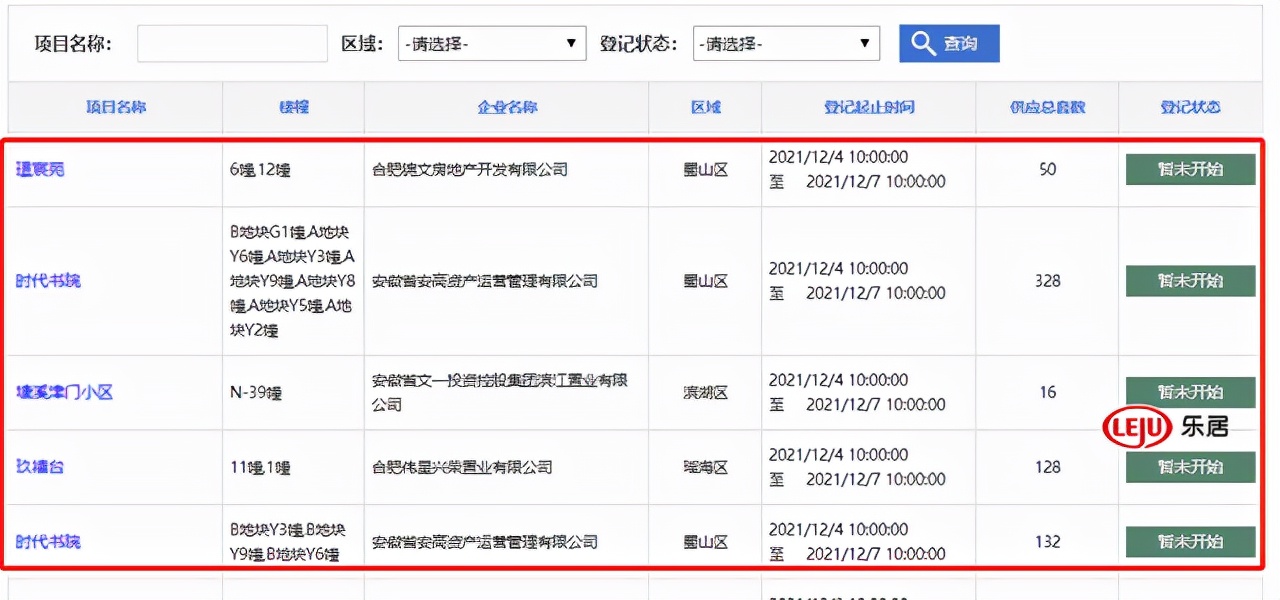1280x600 pixels.
Task: Select the 安徽省文一投资控股集团滨江置业有限公司 cell
Action: tap(500, 392)
